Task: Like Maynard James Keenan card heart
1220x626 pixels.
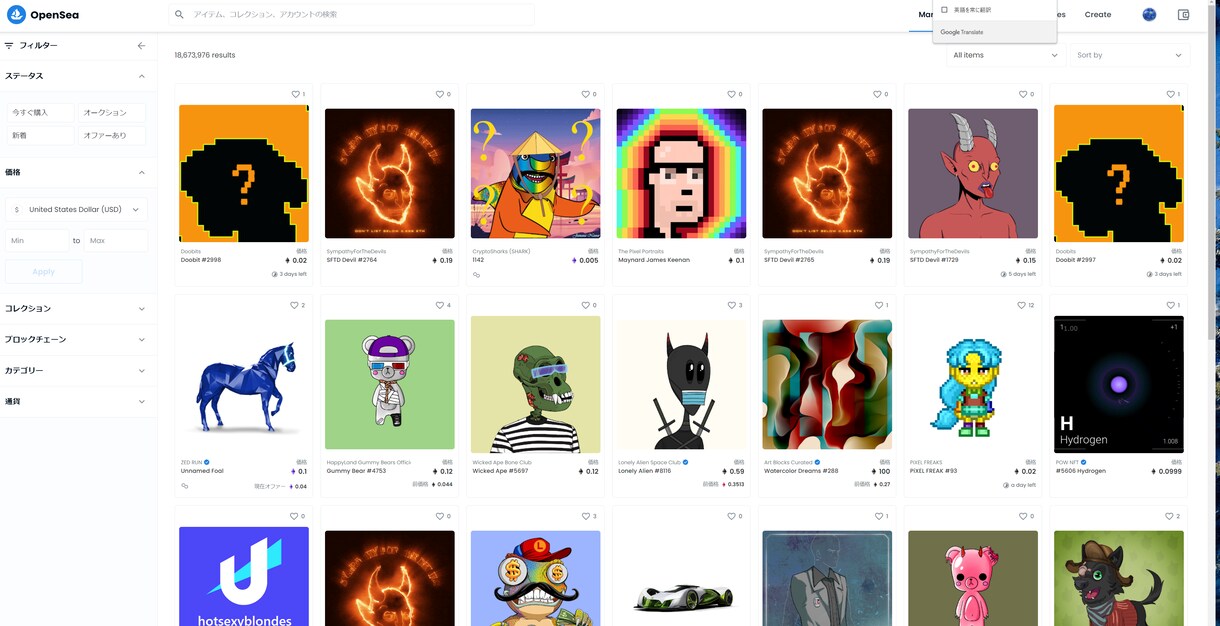Action: (x=731, y=94)
